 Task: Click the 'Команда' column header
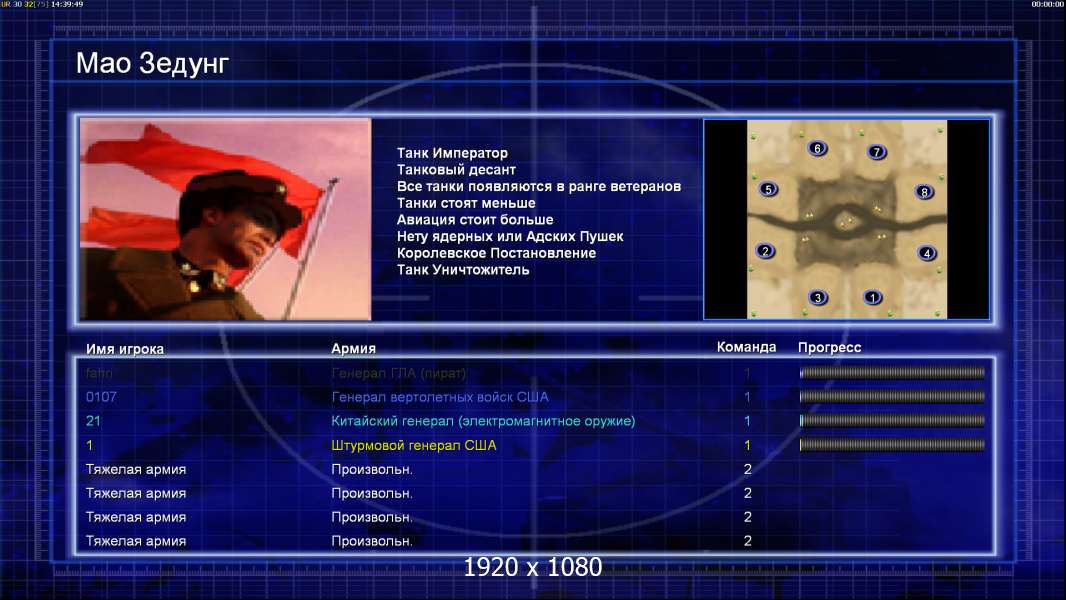click(746, 347)
